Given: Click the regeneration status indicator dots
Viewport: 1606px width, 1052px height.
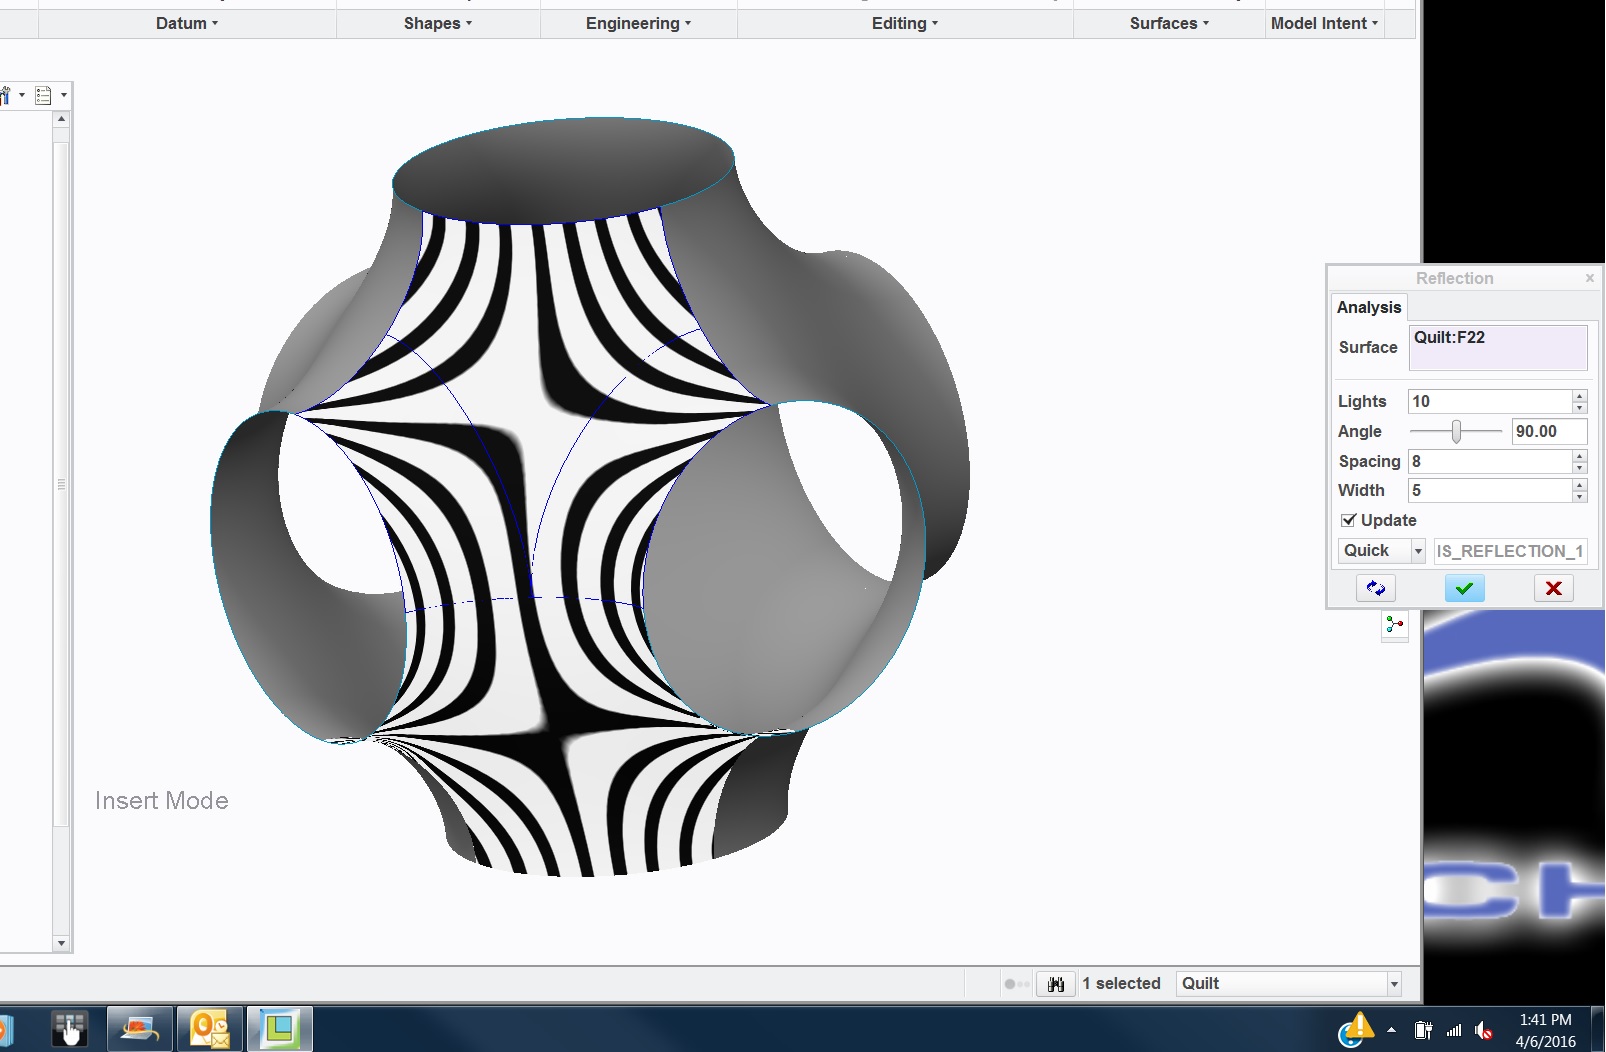Looking at the screenshot, I should pyautogui.click(x=1016, y=984).
